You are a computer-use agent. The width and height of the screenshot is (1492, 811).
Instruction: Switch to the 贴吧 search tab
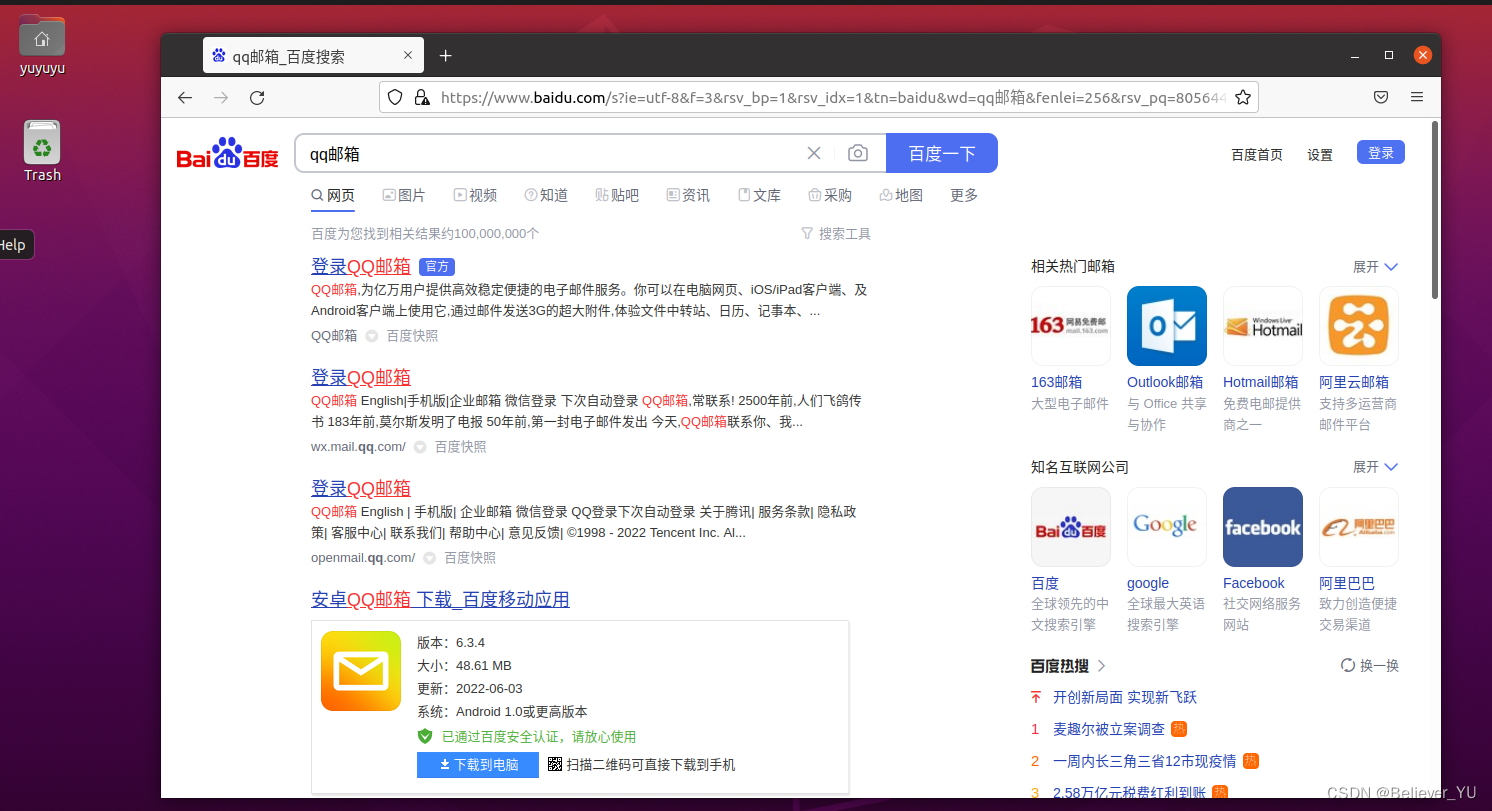(617, 195)
